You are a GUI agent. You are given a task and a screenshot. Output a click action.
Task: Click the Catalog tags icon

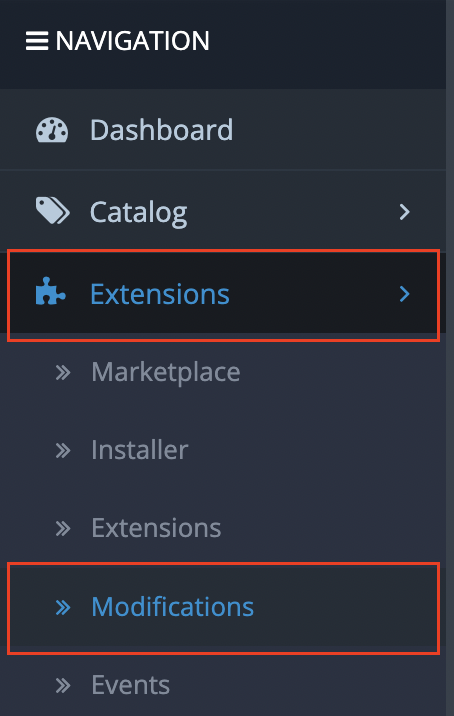(x=53, y=211)
